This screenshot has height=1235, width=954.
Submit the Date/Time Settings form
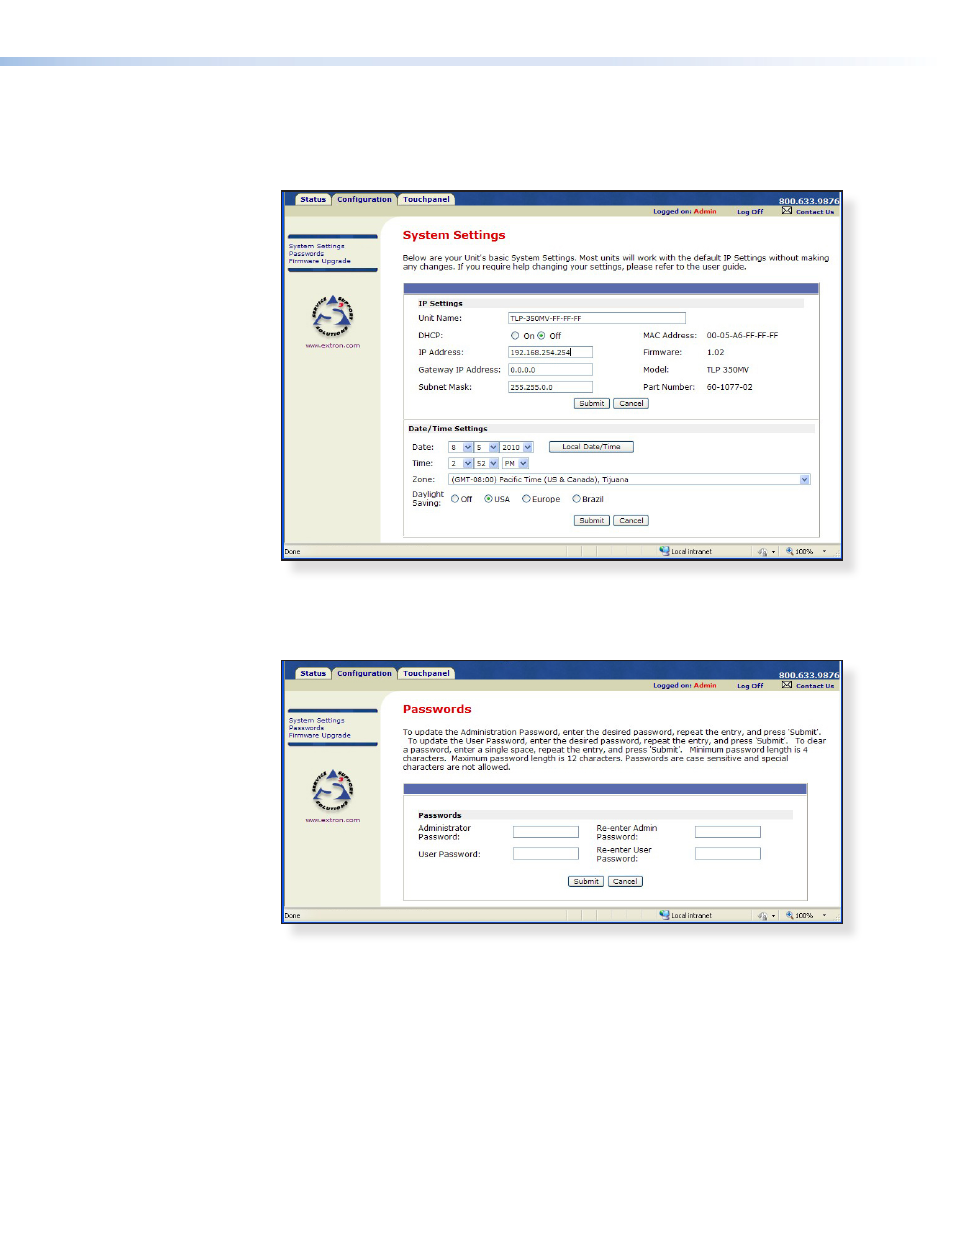click(x=591, y=521)
